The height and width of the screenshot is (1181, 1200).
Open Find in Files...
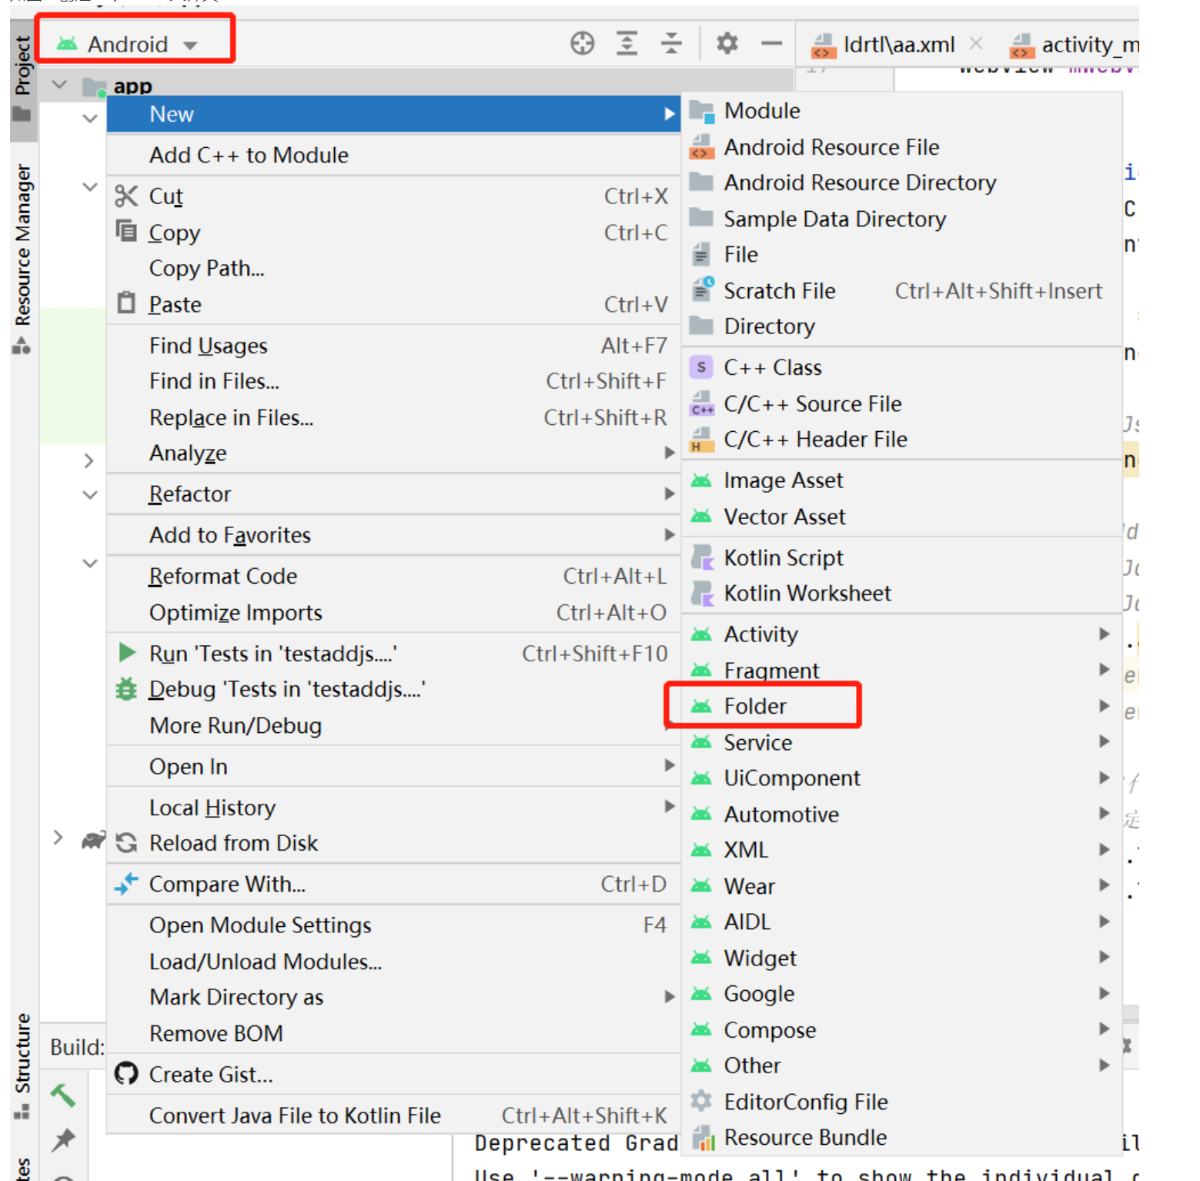pyautogui.click(x=394, y=381)
